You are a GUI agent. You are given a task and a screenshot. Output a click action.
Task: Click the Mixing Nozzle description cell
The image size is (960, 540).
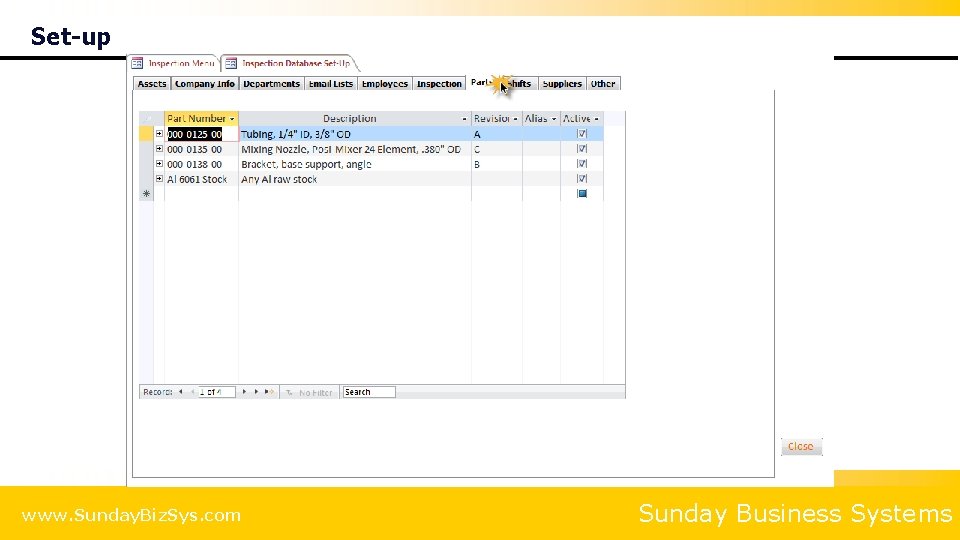355,149
